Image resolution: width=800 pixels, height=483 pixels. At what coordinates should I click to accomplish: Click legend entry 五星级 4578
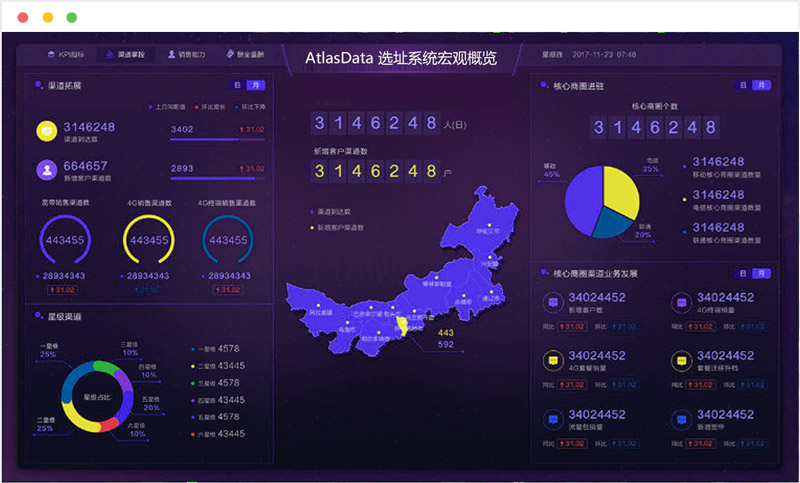(x=215, y=417)
